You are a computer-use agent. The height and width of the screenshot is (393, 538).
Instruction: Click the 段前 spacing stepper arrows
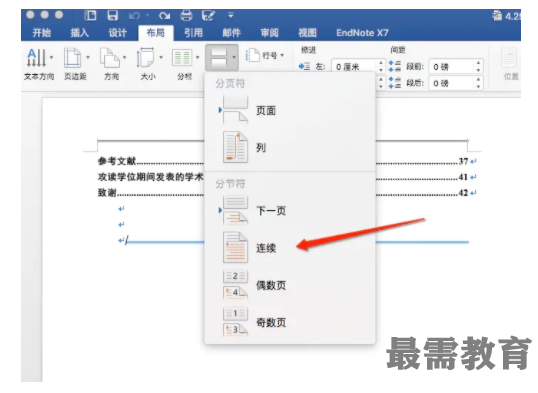click(x=479, y=67)
